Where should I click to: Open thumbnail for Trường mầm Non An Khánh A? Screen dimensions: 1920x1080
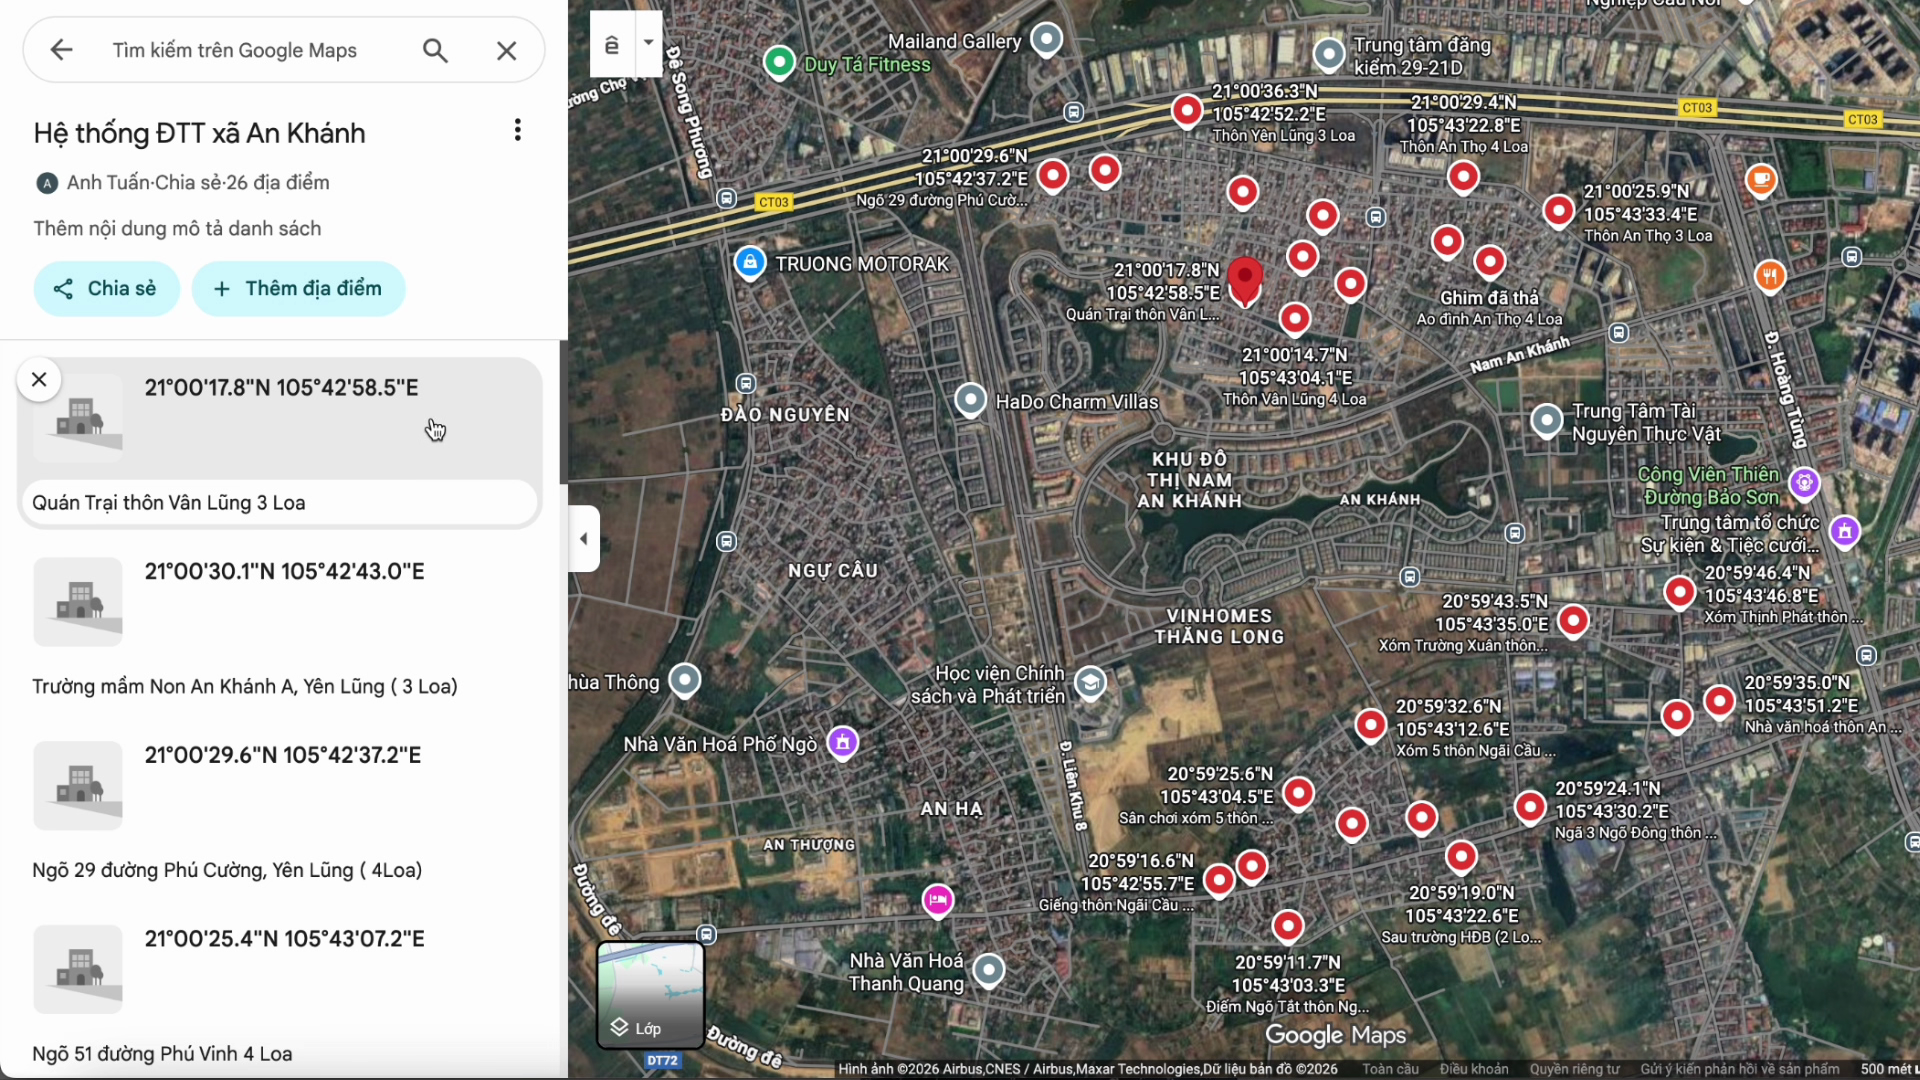tap(78, 602)
